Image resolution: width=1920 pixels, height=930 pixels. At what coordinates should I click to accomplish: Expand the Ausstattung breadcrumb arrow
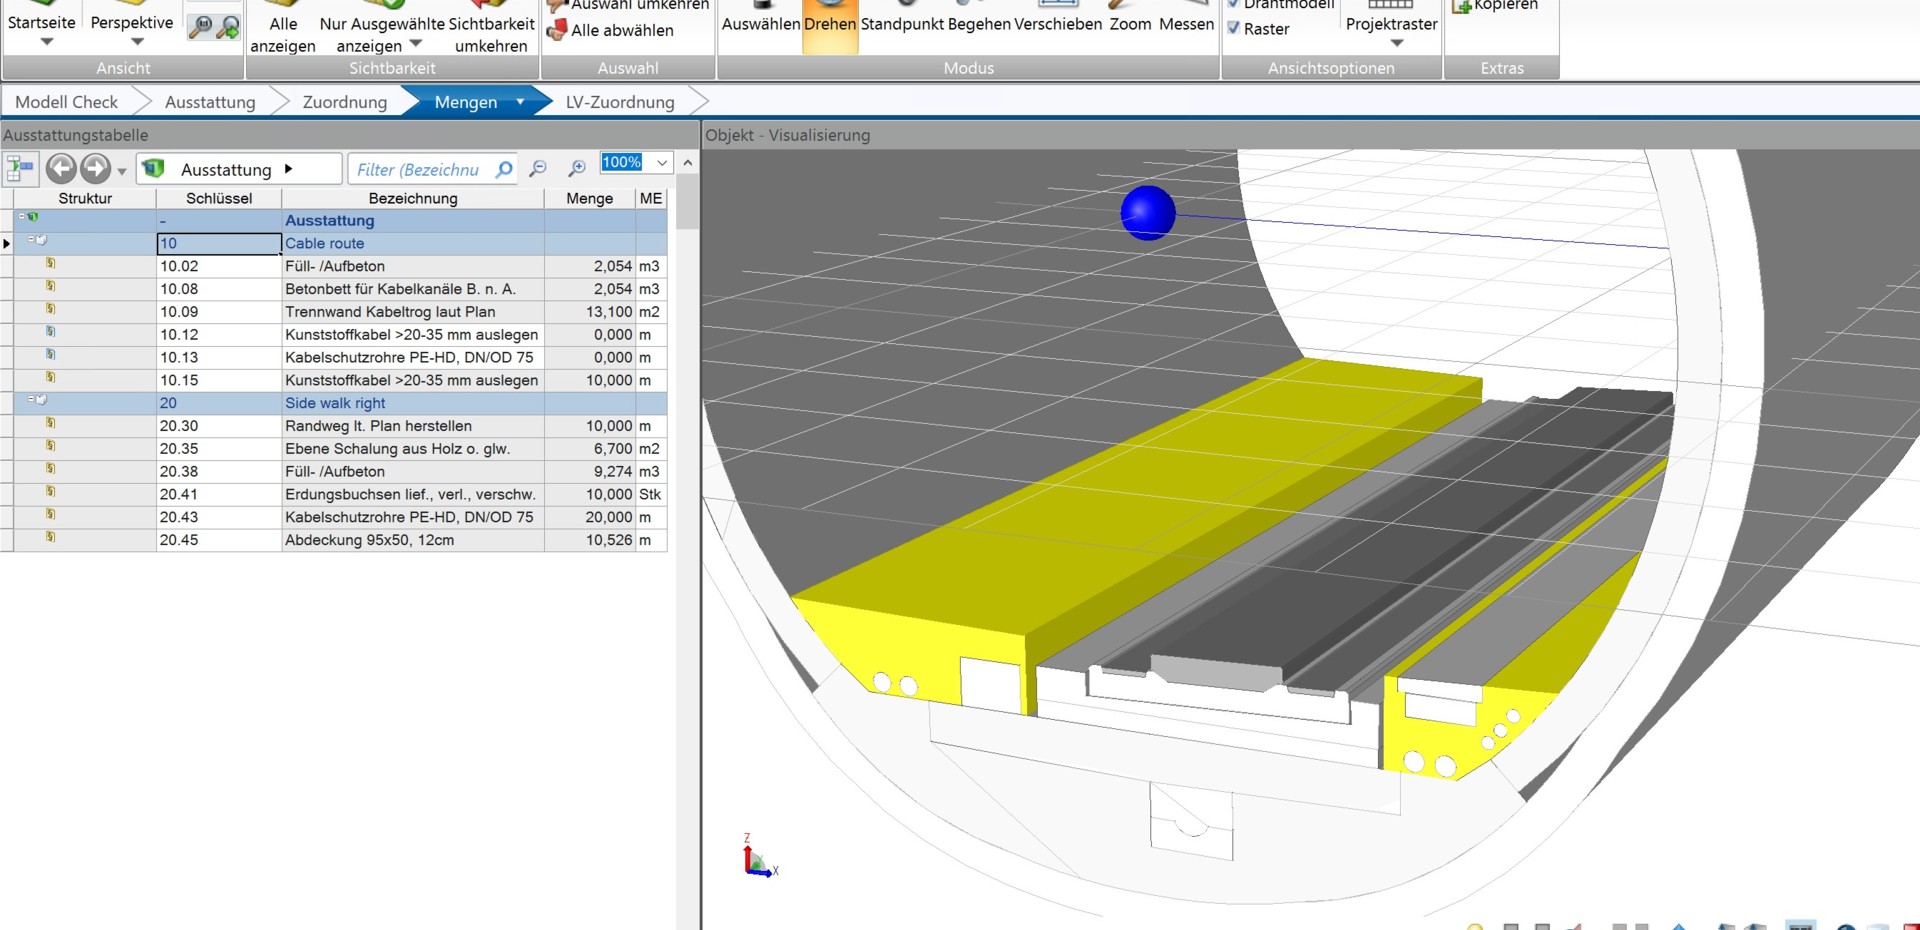[288, 169]
